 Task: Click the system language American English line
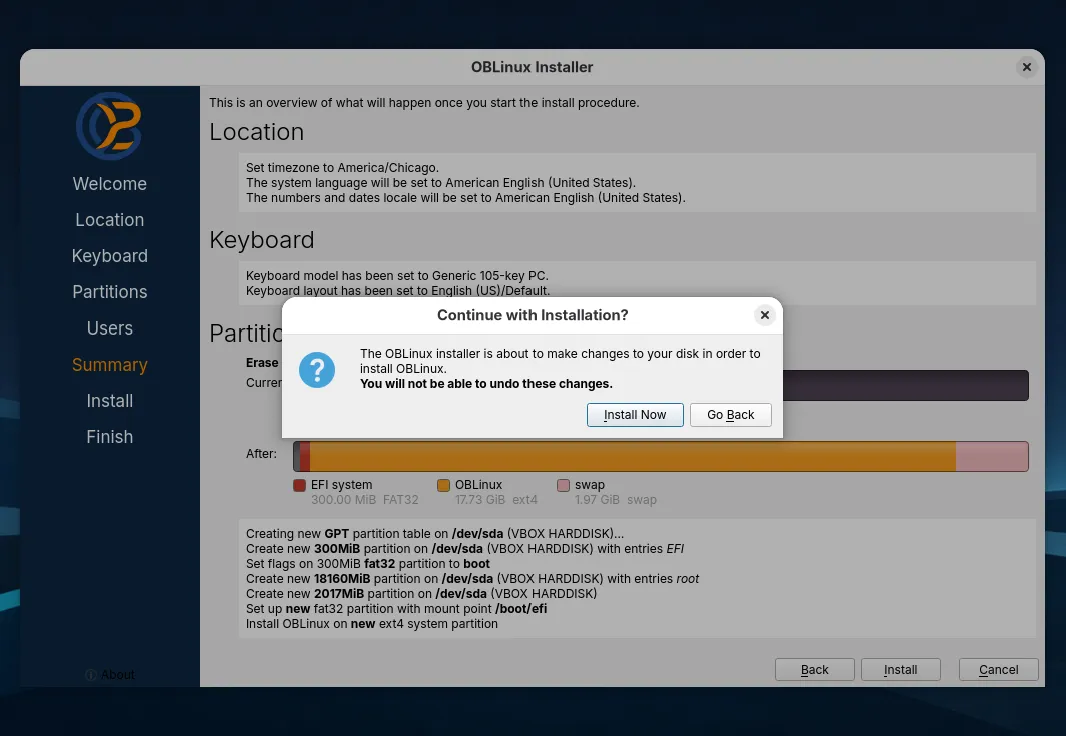[x=441, y=182]
